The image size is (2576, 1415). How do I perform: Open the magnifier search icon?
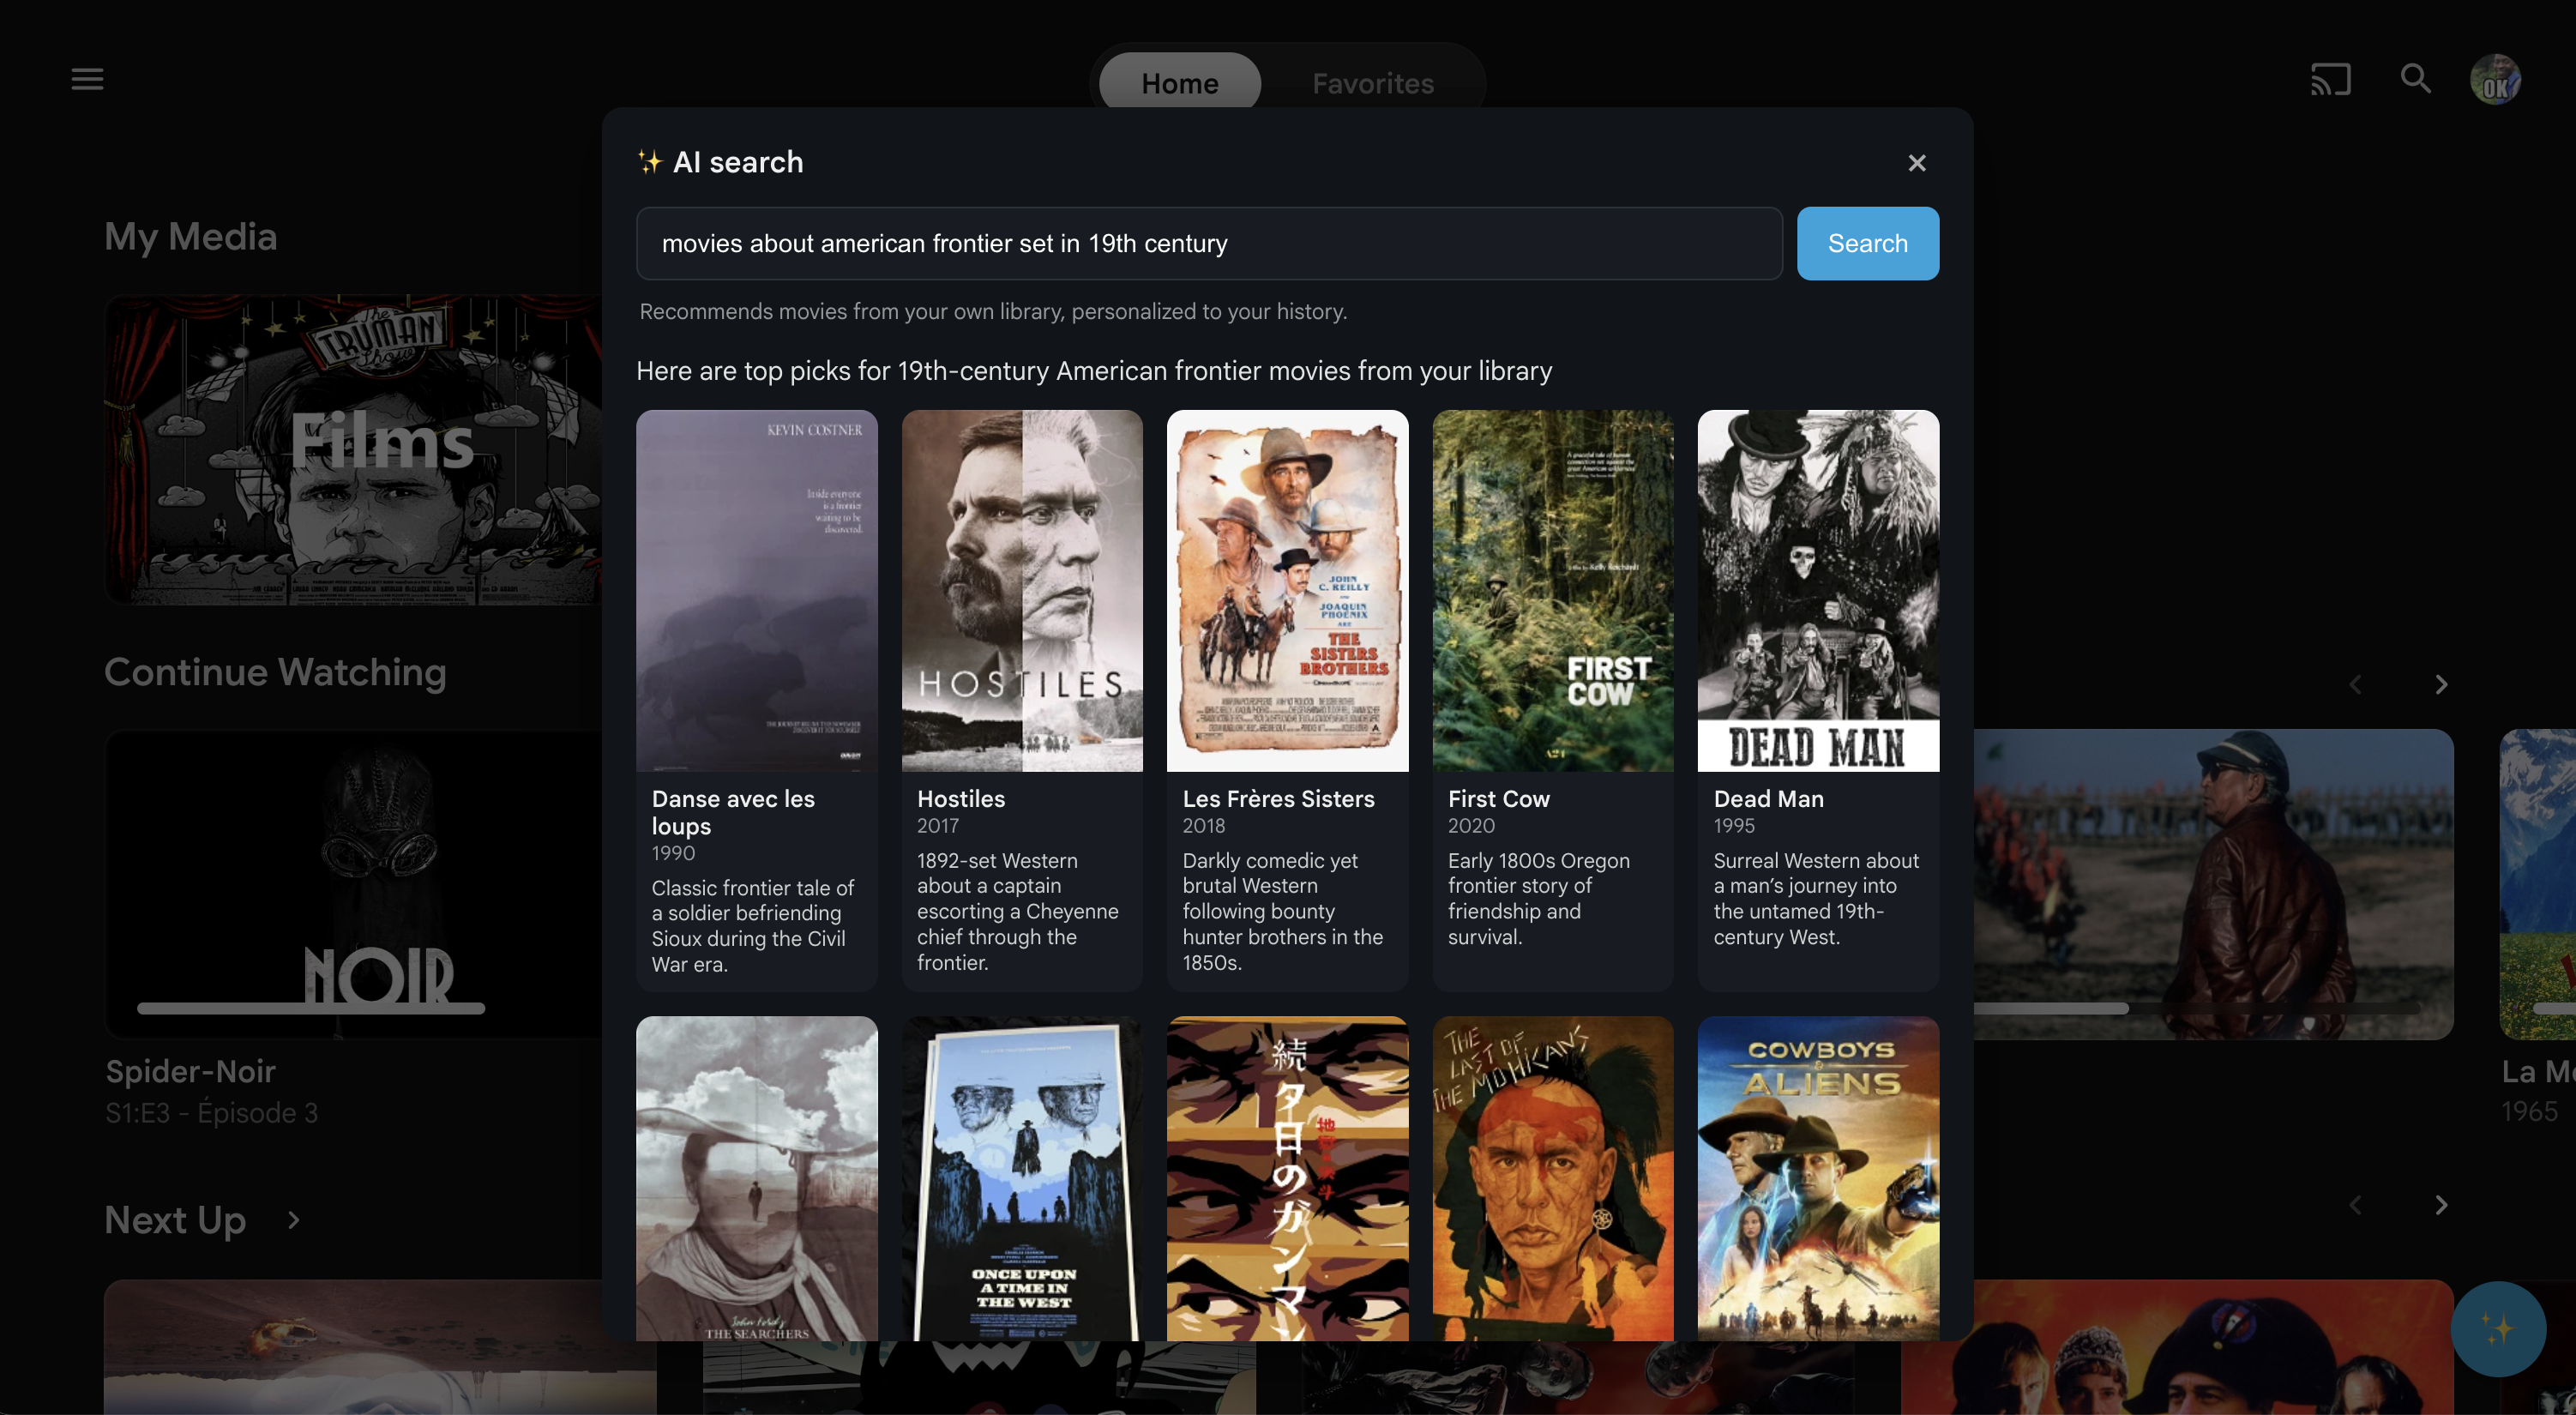click(x=2416, y=79)
